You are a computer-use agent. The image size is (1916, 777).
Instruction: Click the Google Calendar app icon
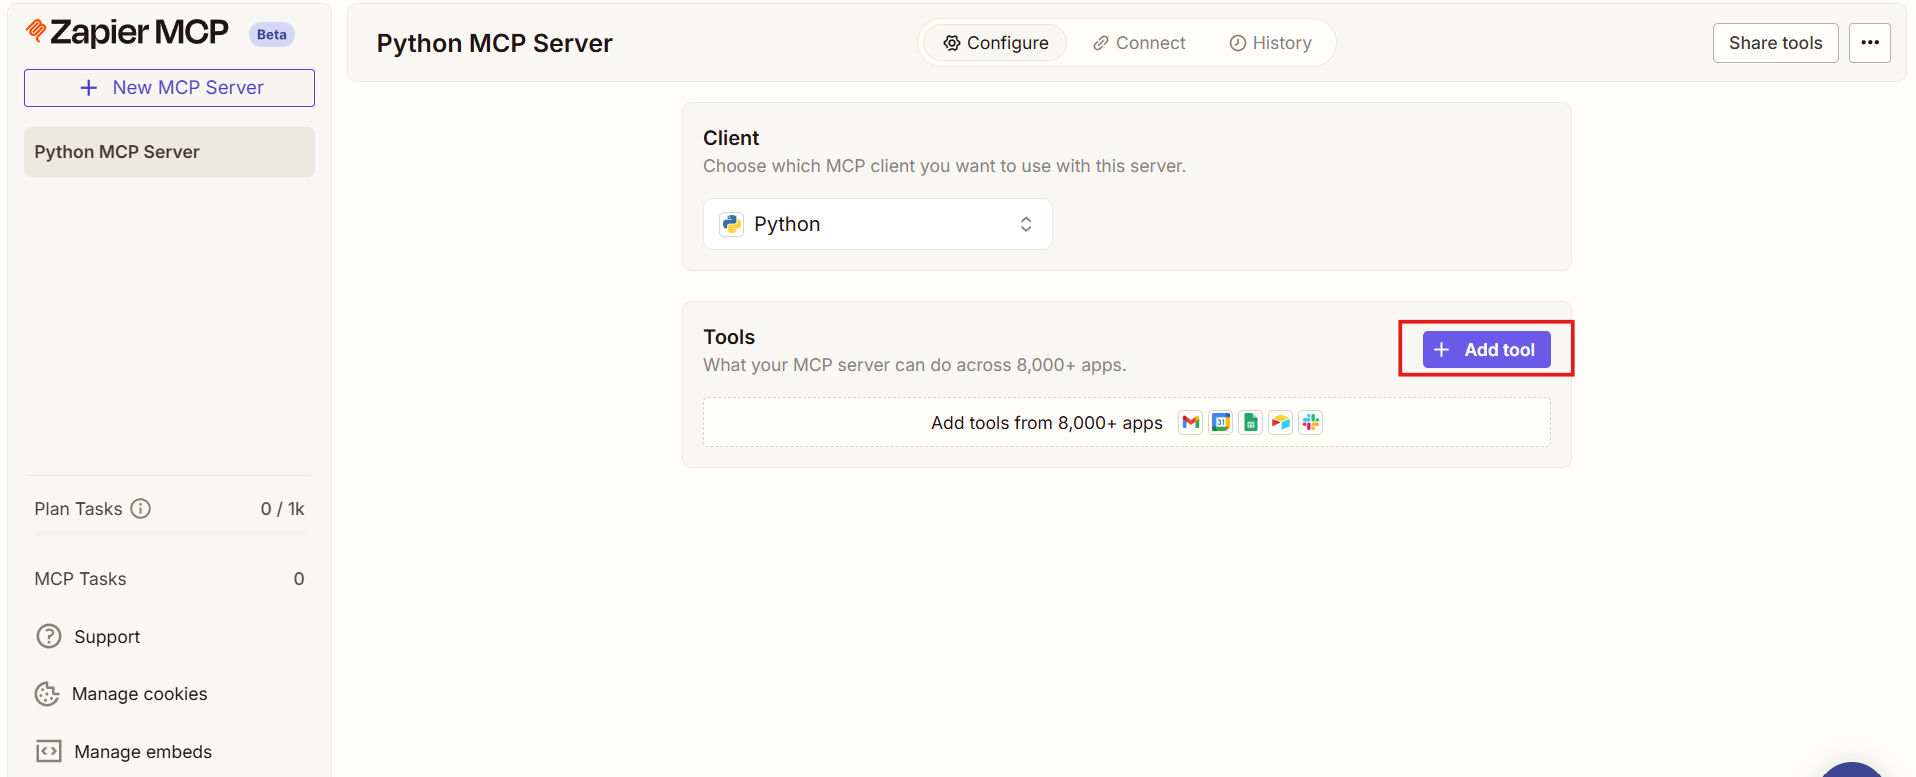click(1220, 423)
